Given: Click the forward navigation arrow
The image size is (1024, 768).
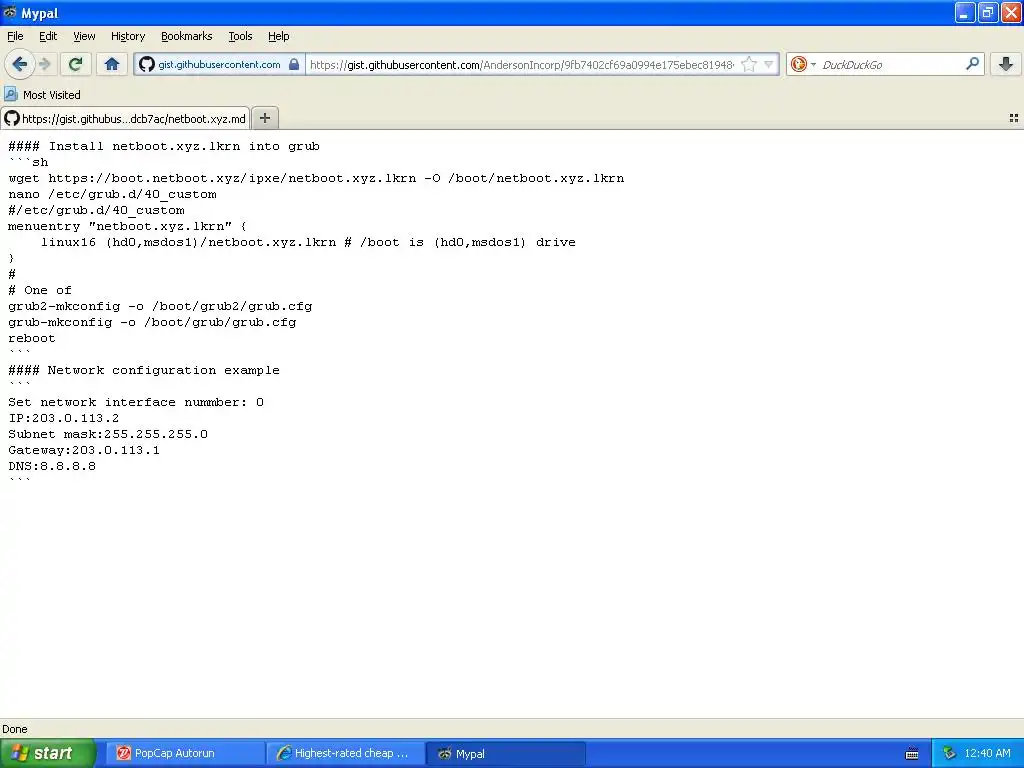Looking at the screenshot, I should tap(44, 64).
